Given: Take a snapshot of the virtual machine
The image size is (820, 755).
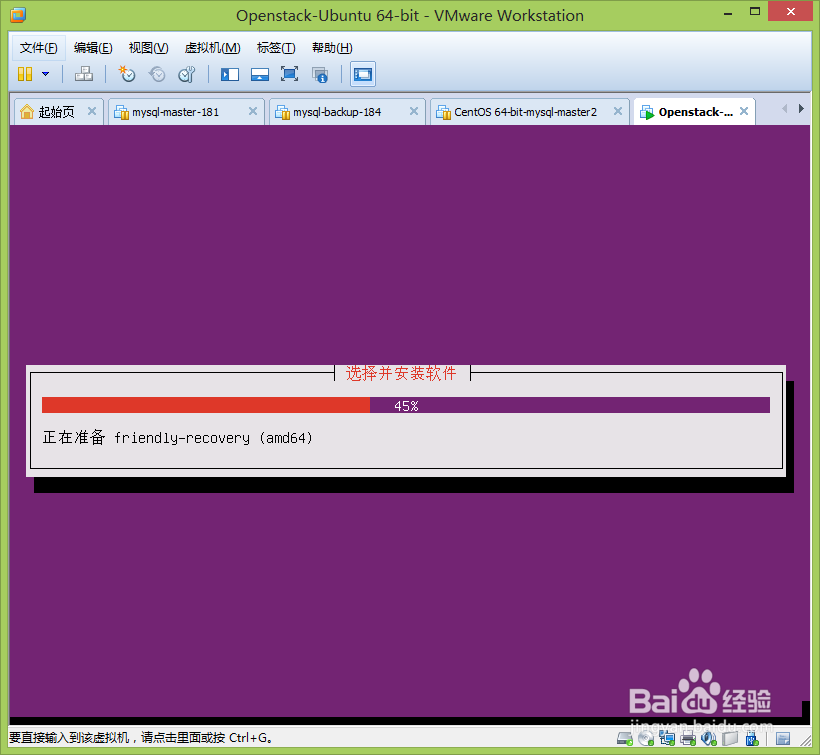Looking at the screenshot, I should pos(127,74).
